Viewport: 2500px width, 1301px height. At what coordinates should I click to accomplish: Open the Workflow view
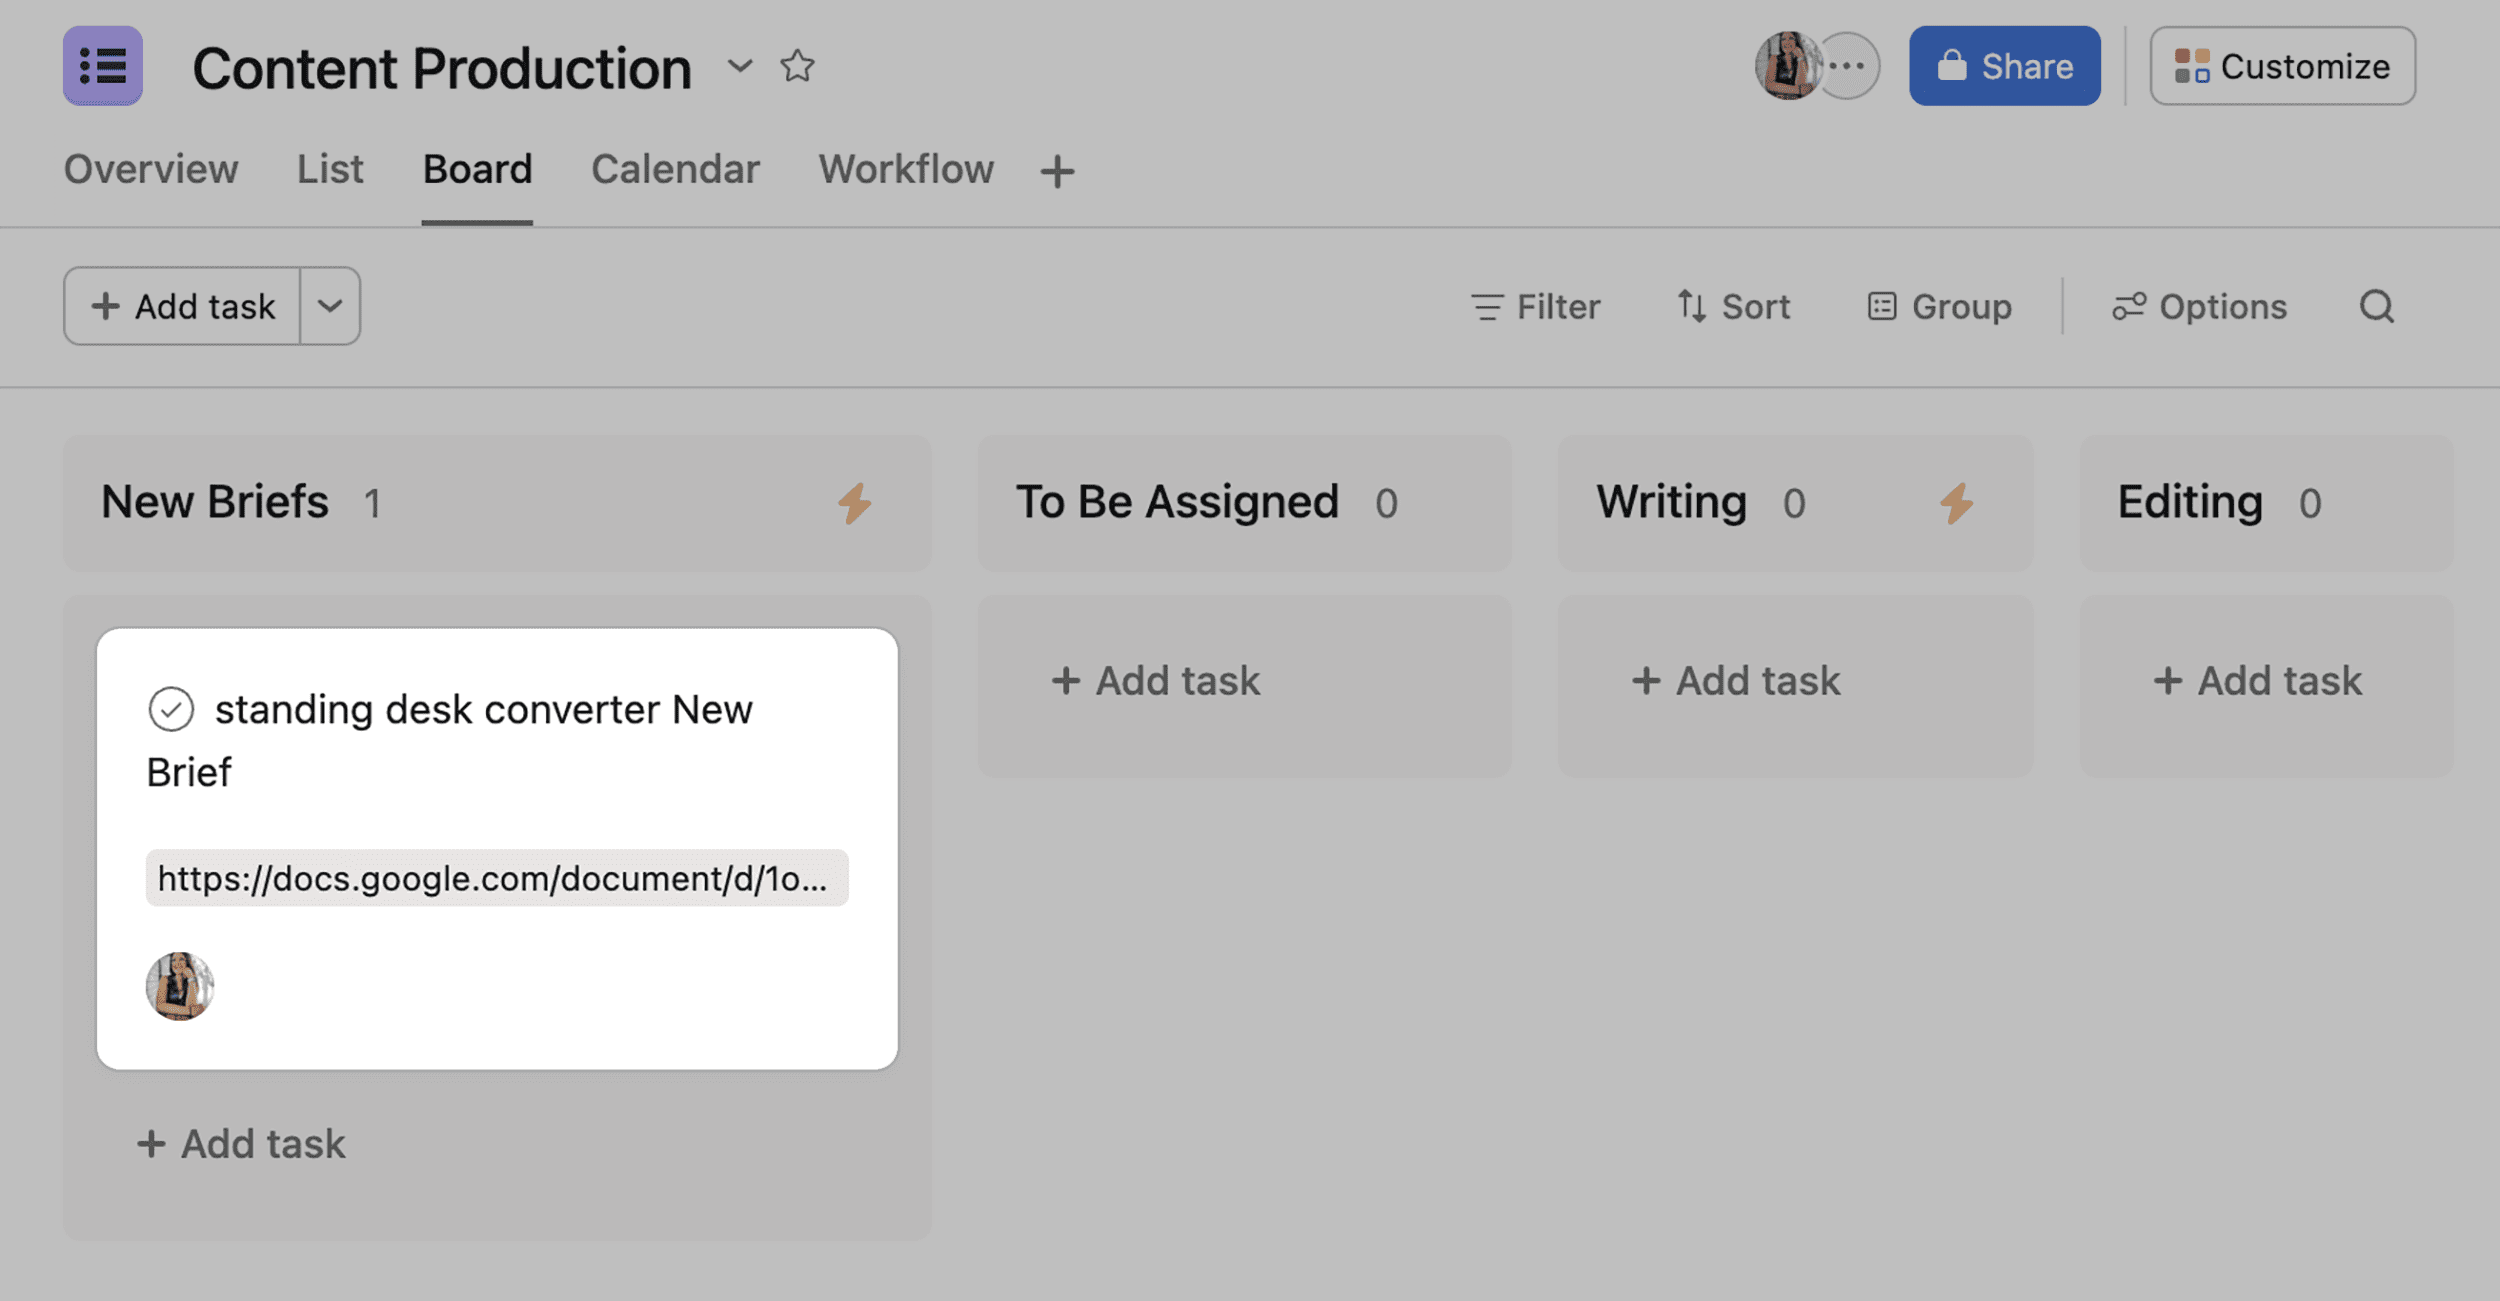pyautogui.click(x=906, y=169)
